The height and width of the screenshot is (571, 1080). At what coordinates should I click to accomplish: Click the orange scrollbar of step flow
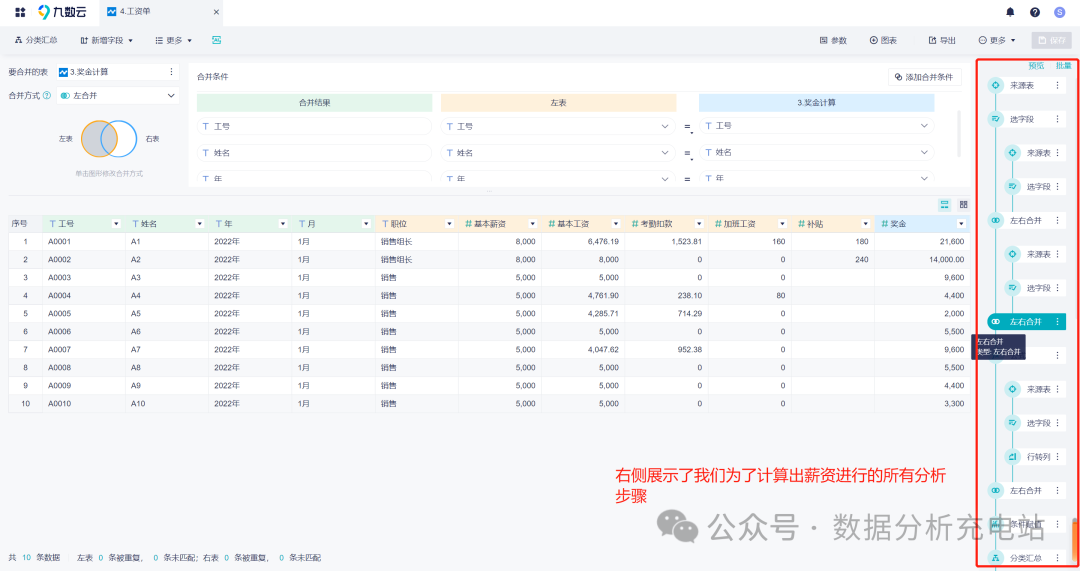click(1075, 541)
